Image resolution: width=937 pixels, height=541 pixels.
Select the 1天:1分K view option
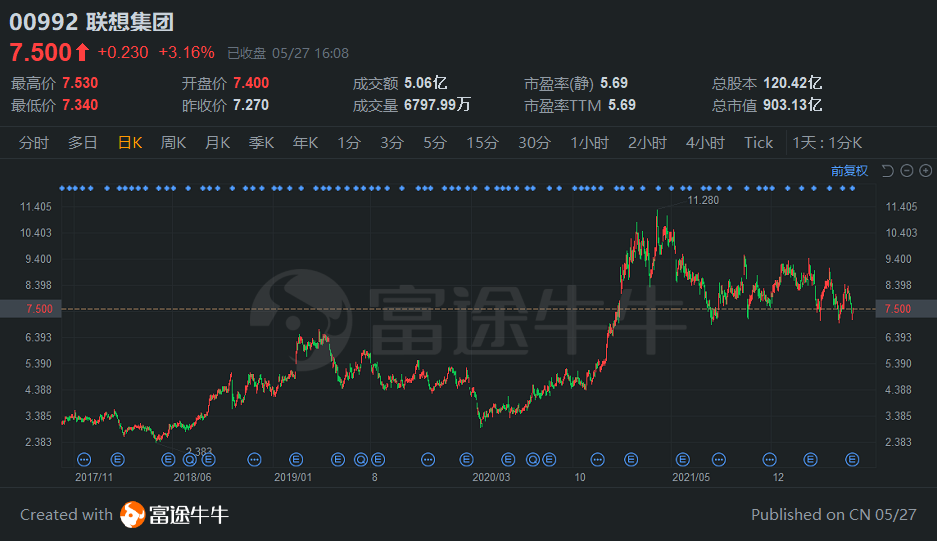pyautogui.click(x=827, y=143)
